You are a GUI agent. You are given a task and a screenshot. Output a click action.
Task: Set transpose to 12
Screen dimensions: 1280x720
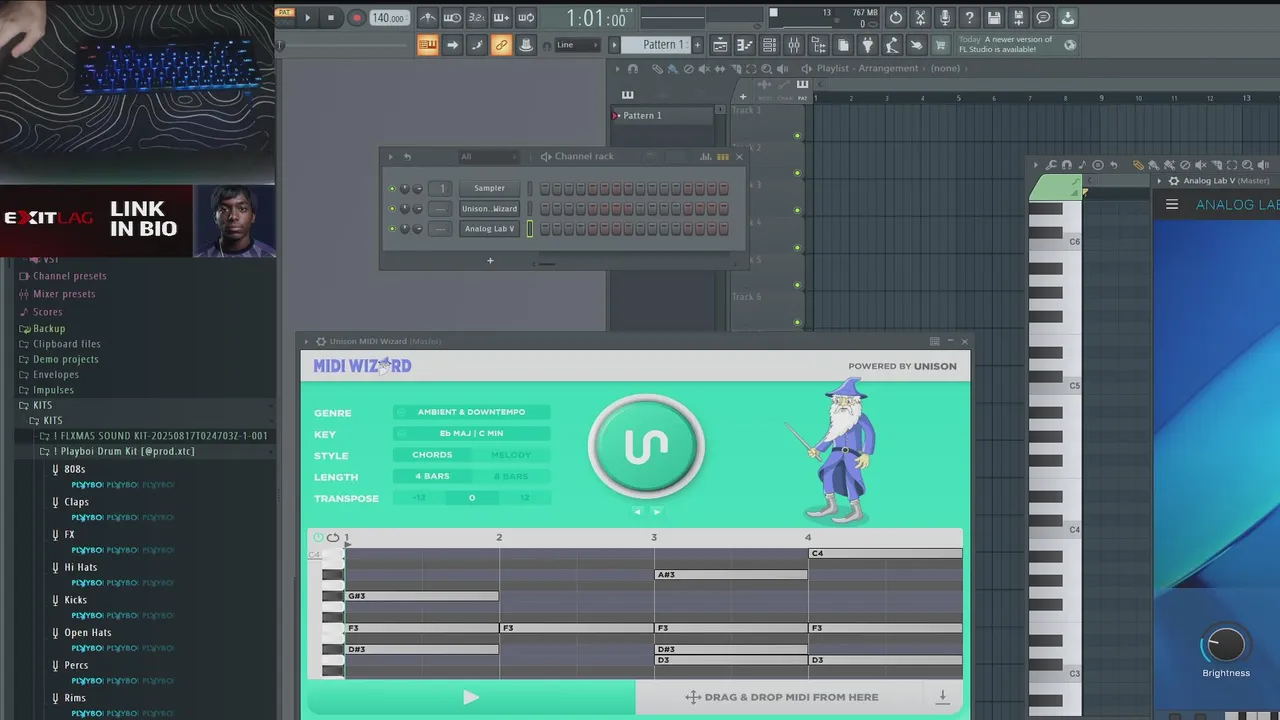click(x=524, y=498)
